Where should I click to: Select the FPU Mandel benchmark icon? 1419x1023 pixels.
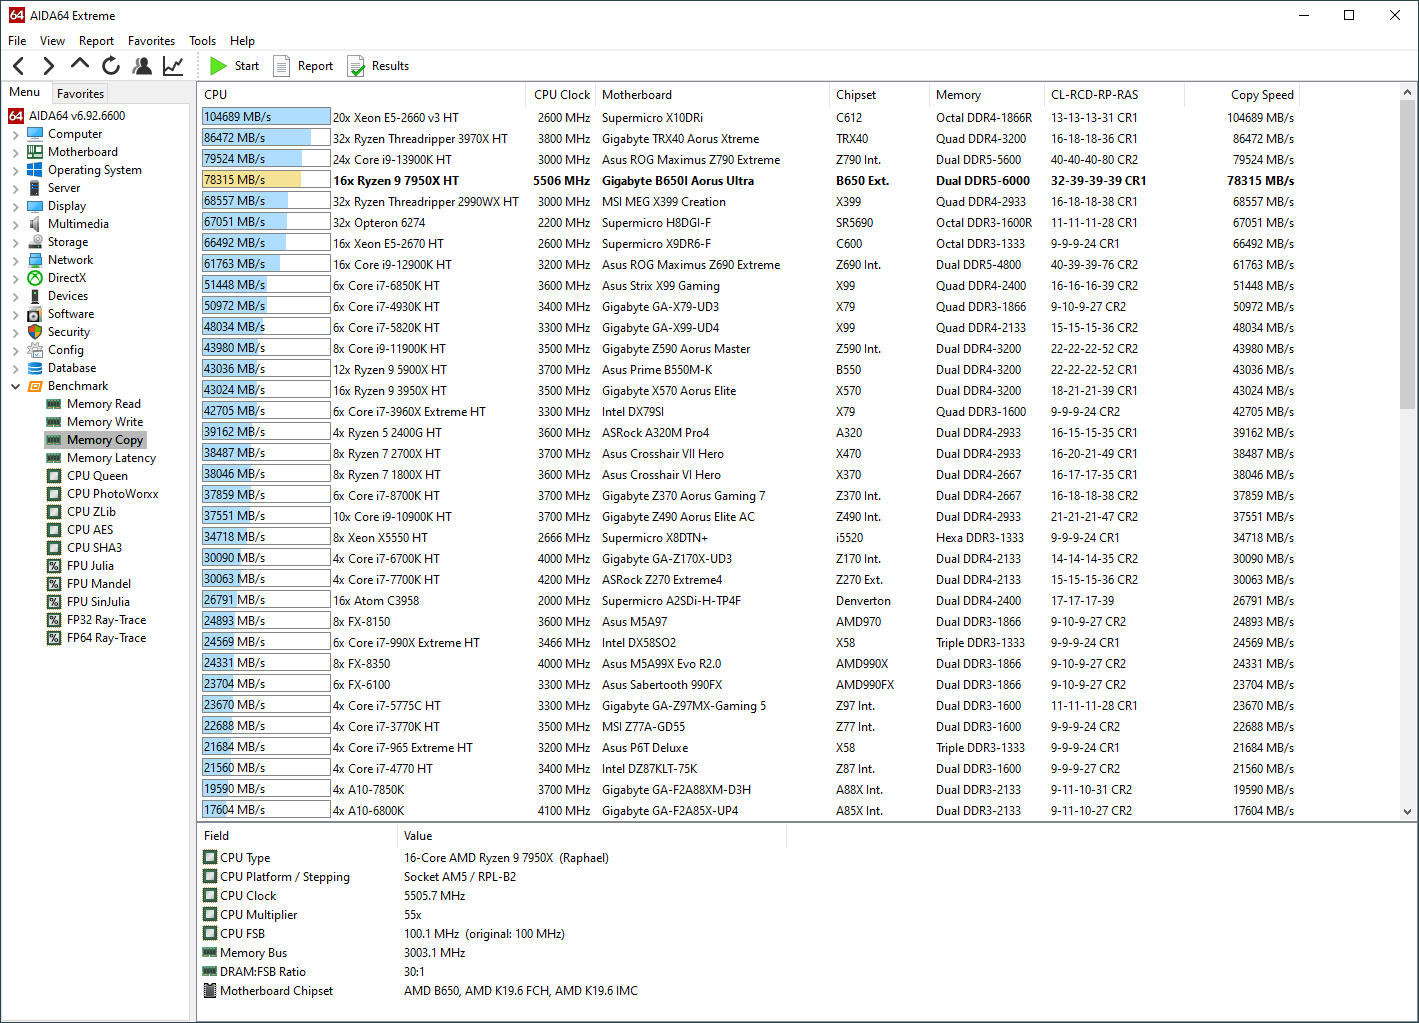coord(54,584)
